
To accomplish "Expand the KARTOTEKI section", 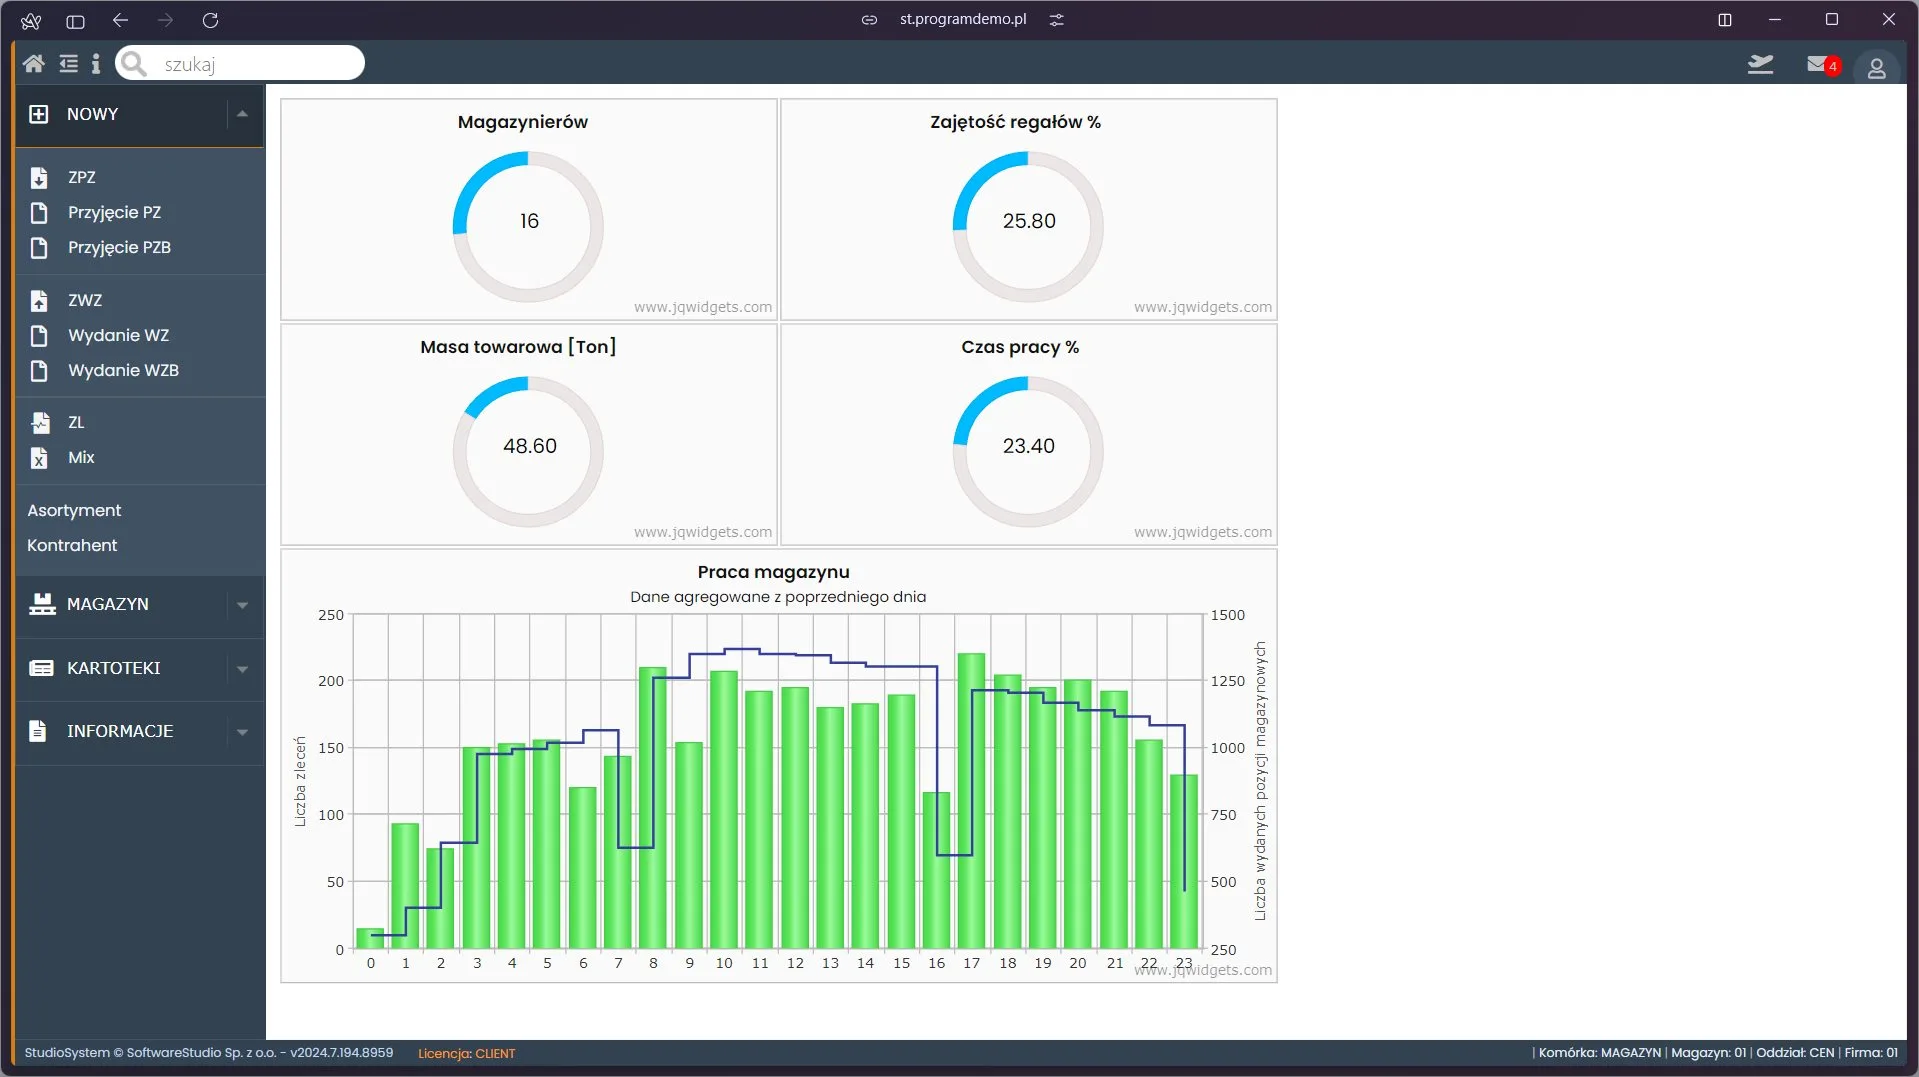I will (139, 668).
